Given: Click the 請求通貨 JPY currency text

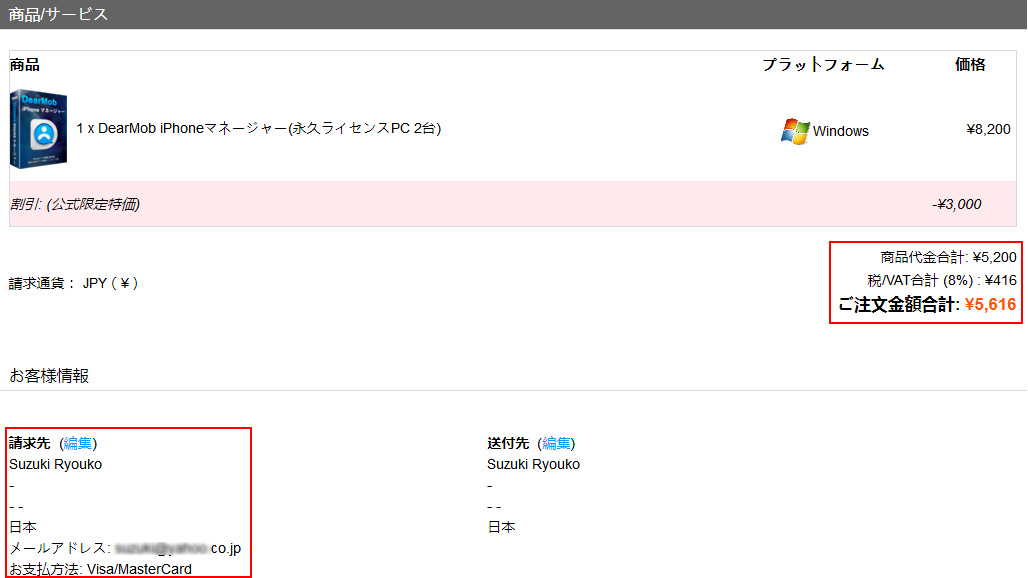Looking at the screenshot, I should (x=73, y=283).
